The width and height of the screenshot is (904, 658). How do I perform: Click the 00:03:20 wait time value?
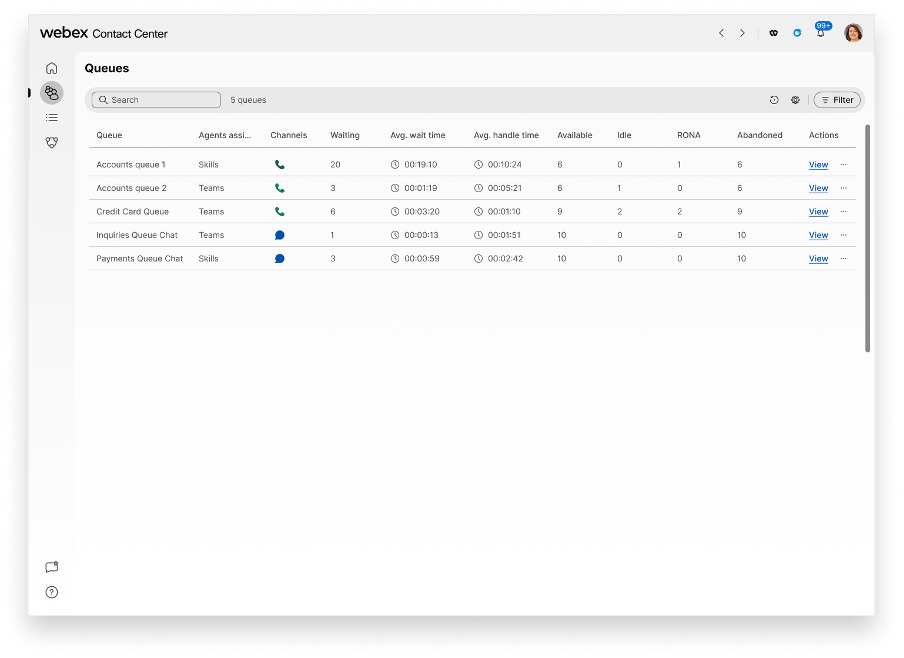(x=421, y=212)
